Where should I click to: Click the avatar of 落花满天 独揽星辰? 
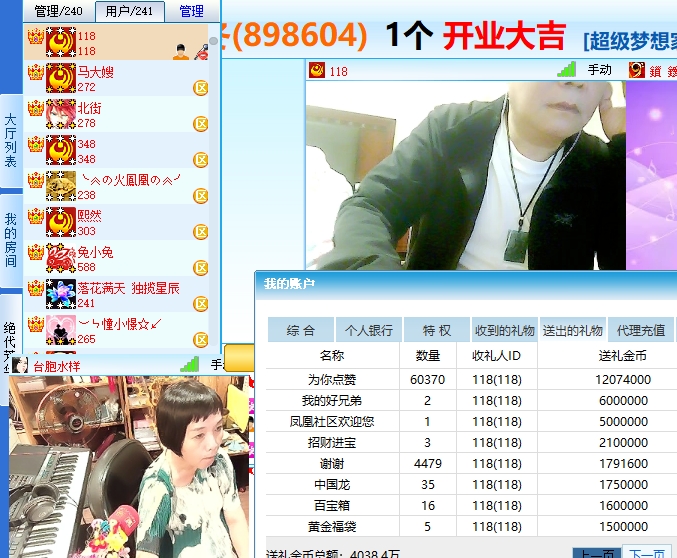(x=61, y=295)
